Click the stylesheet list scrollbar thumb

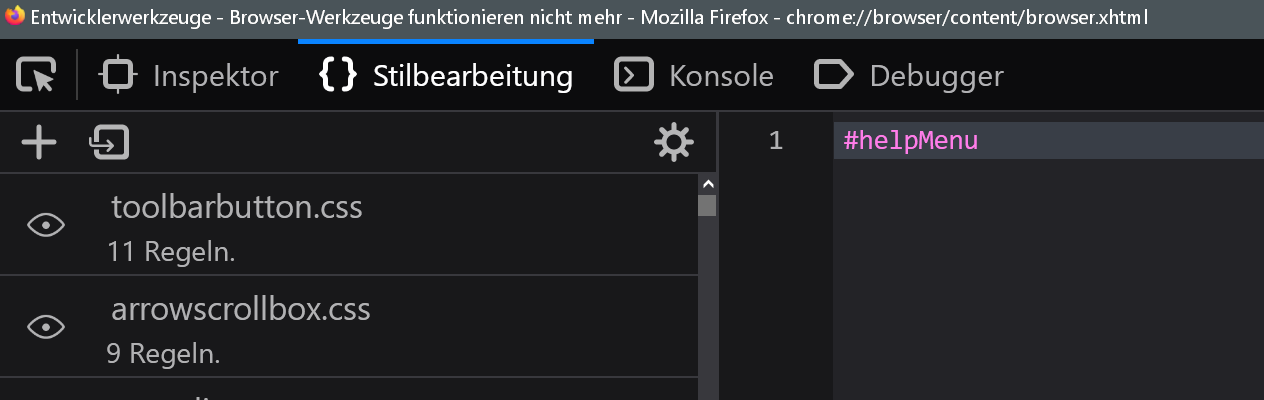(708, 206)
